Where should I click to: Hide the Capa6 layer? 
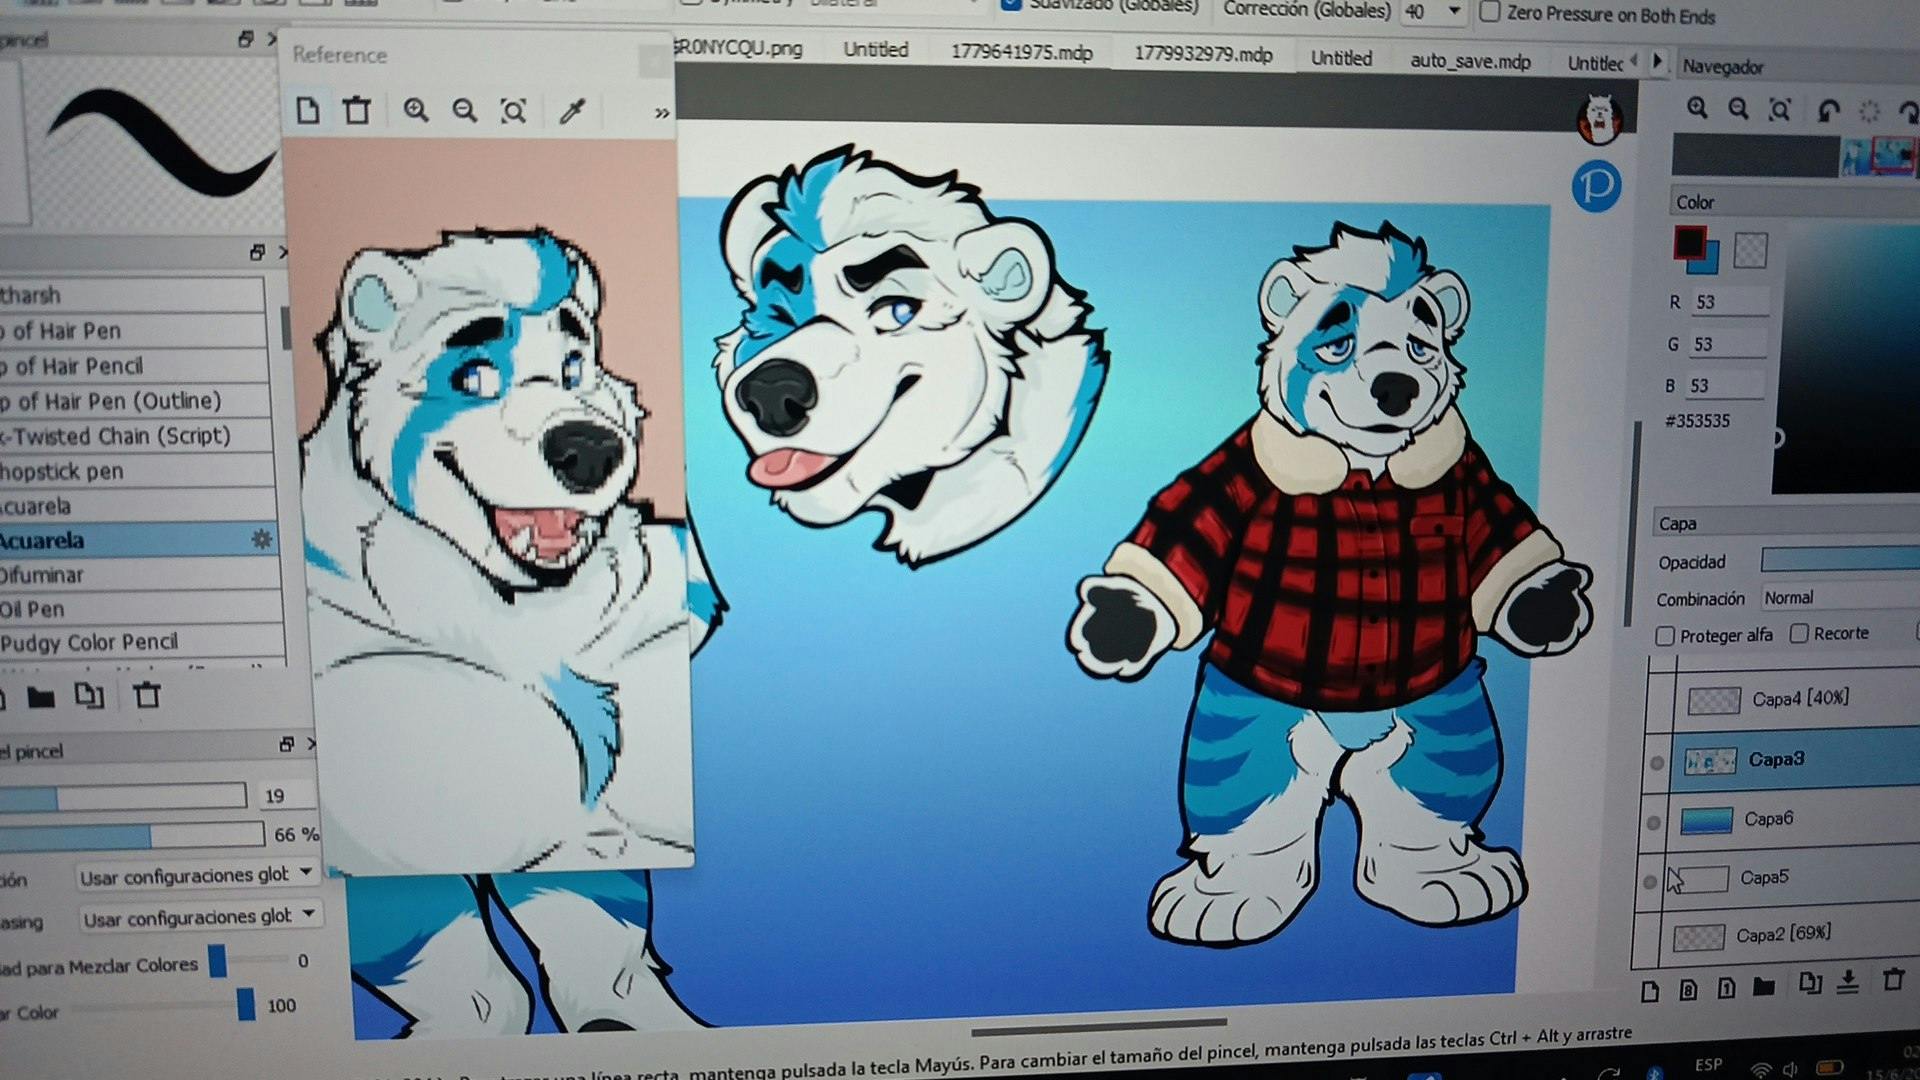tap(1654, 823)
